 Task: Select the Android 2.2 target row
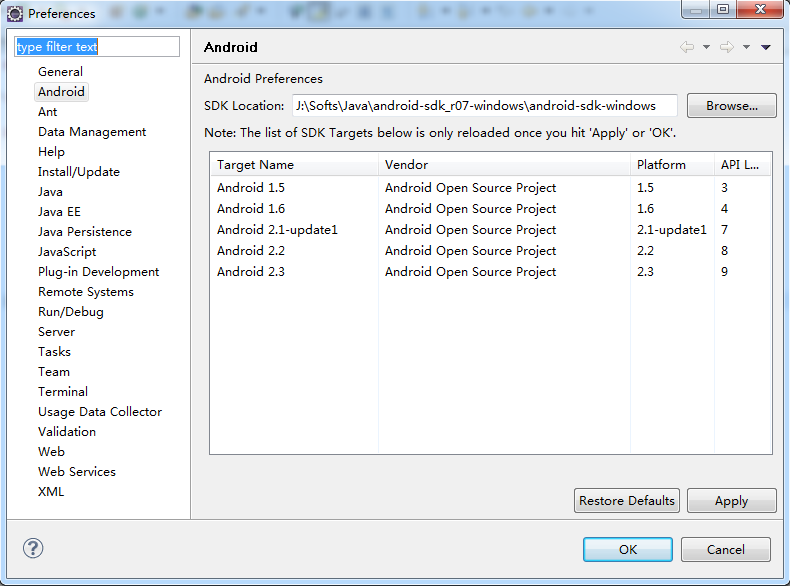(x=491, y=250)
